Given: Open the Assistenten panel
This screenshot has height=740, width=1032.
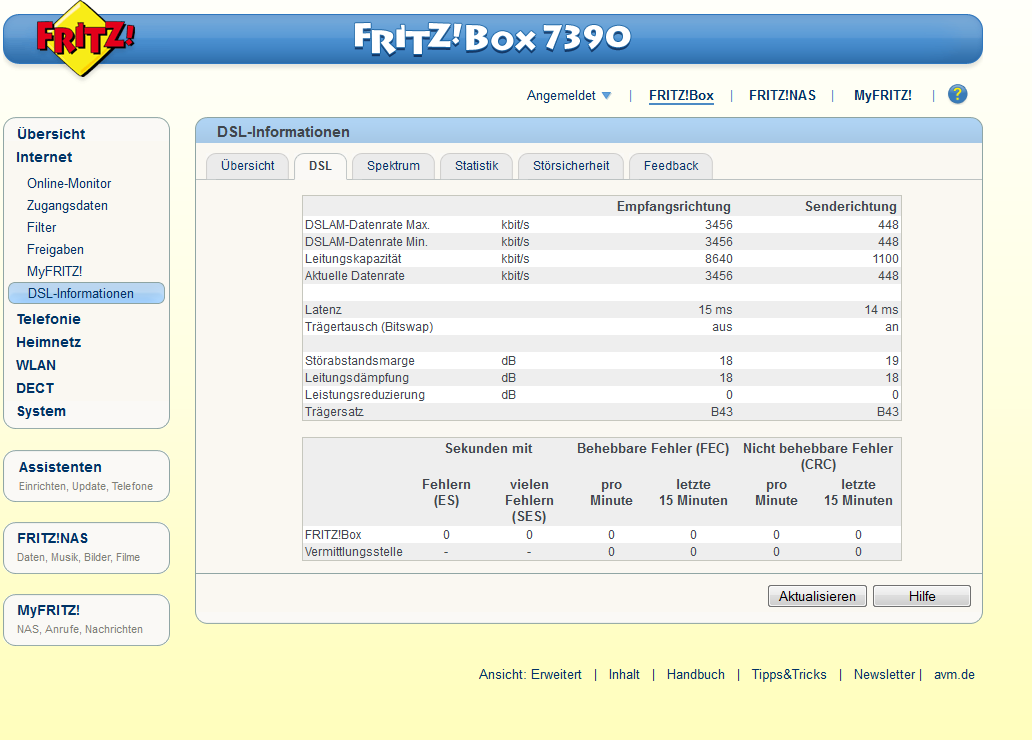Looking at the screenshot, I should tap(86, 476).
